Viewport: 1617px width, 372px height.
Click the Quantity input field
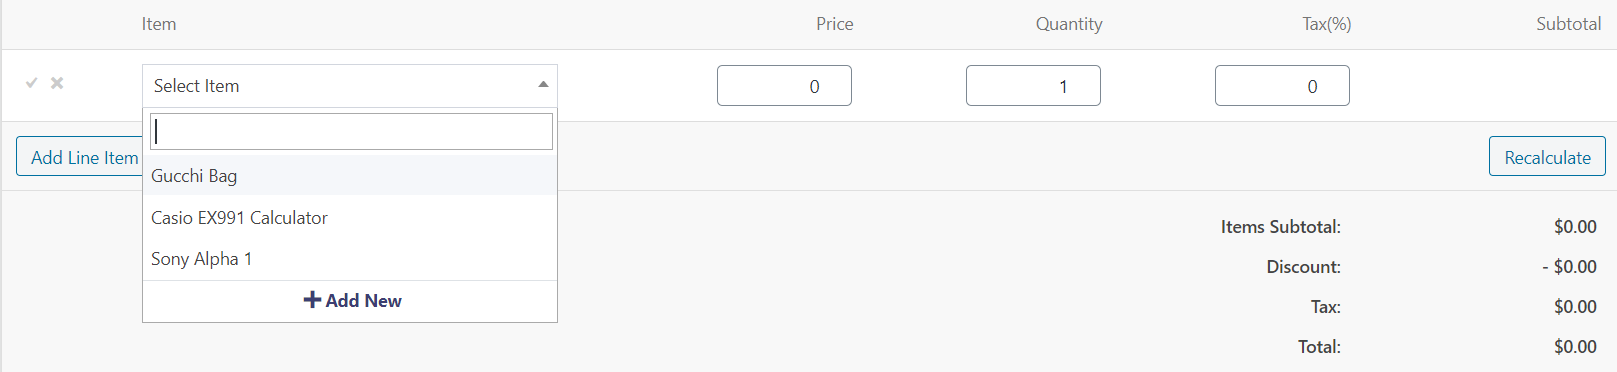click(x=1033, y=86)
